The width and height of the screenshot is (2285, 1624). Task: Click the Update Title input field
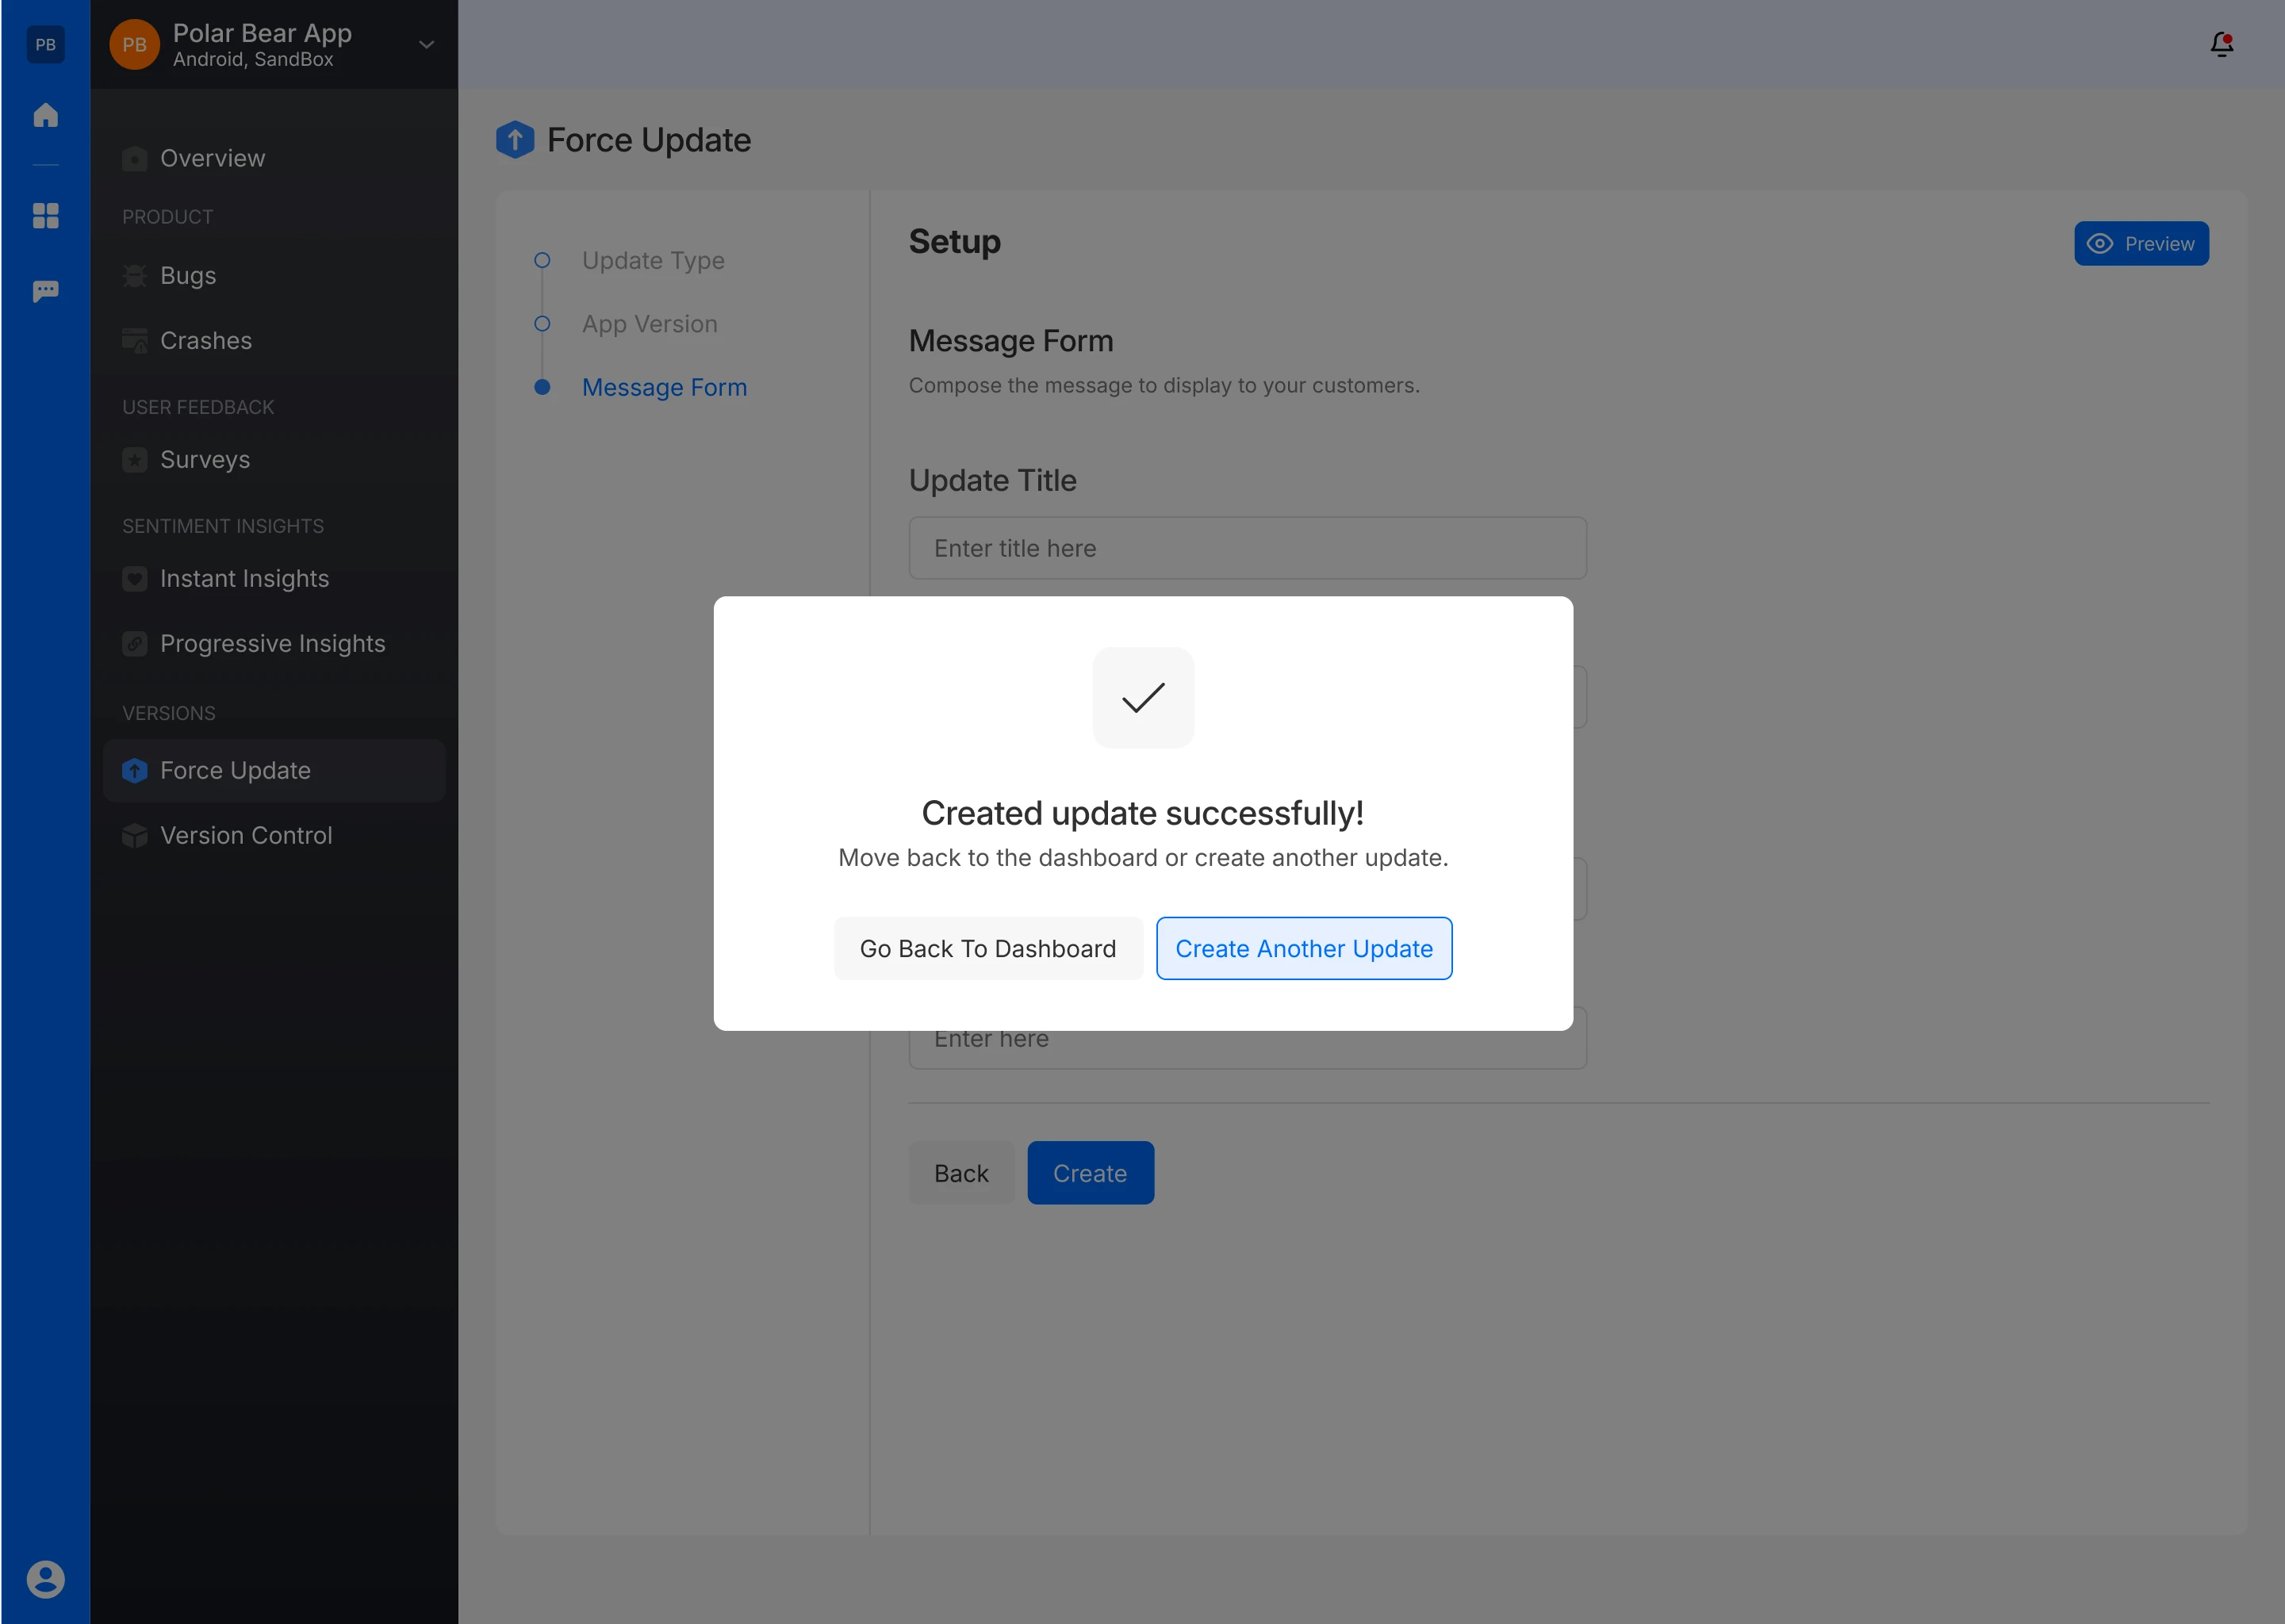point(1246,548)
